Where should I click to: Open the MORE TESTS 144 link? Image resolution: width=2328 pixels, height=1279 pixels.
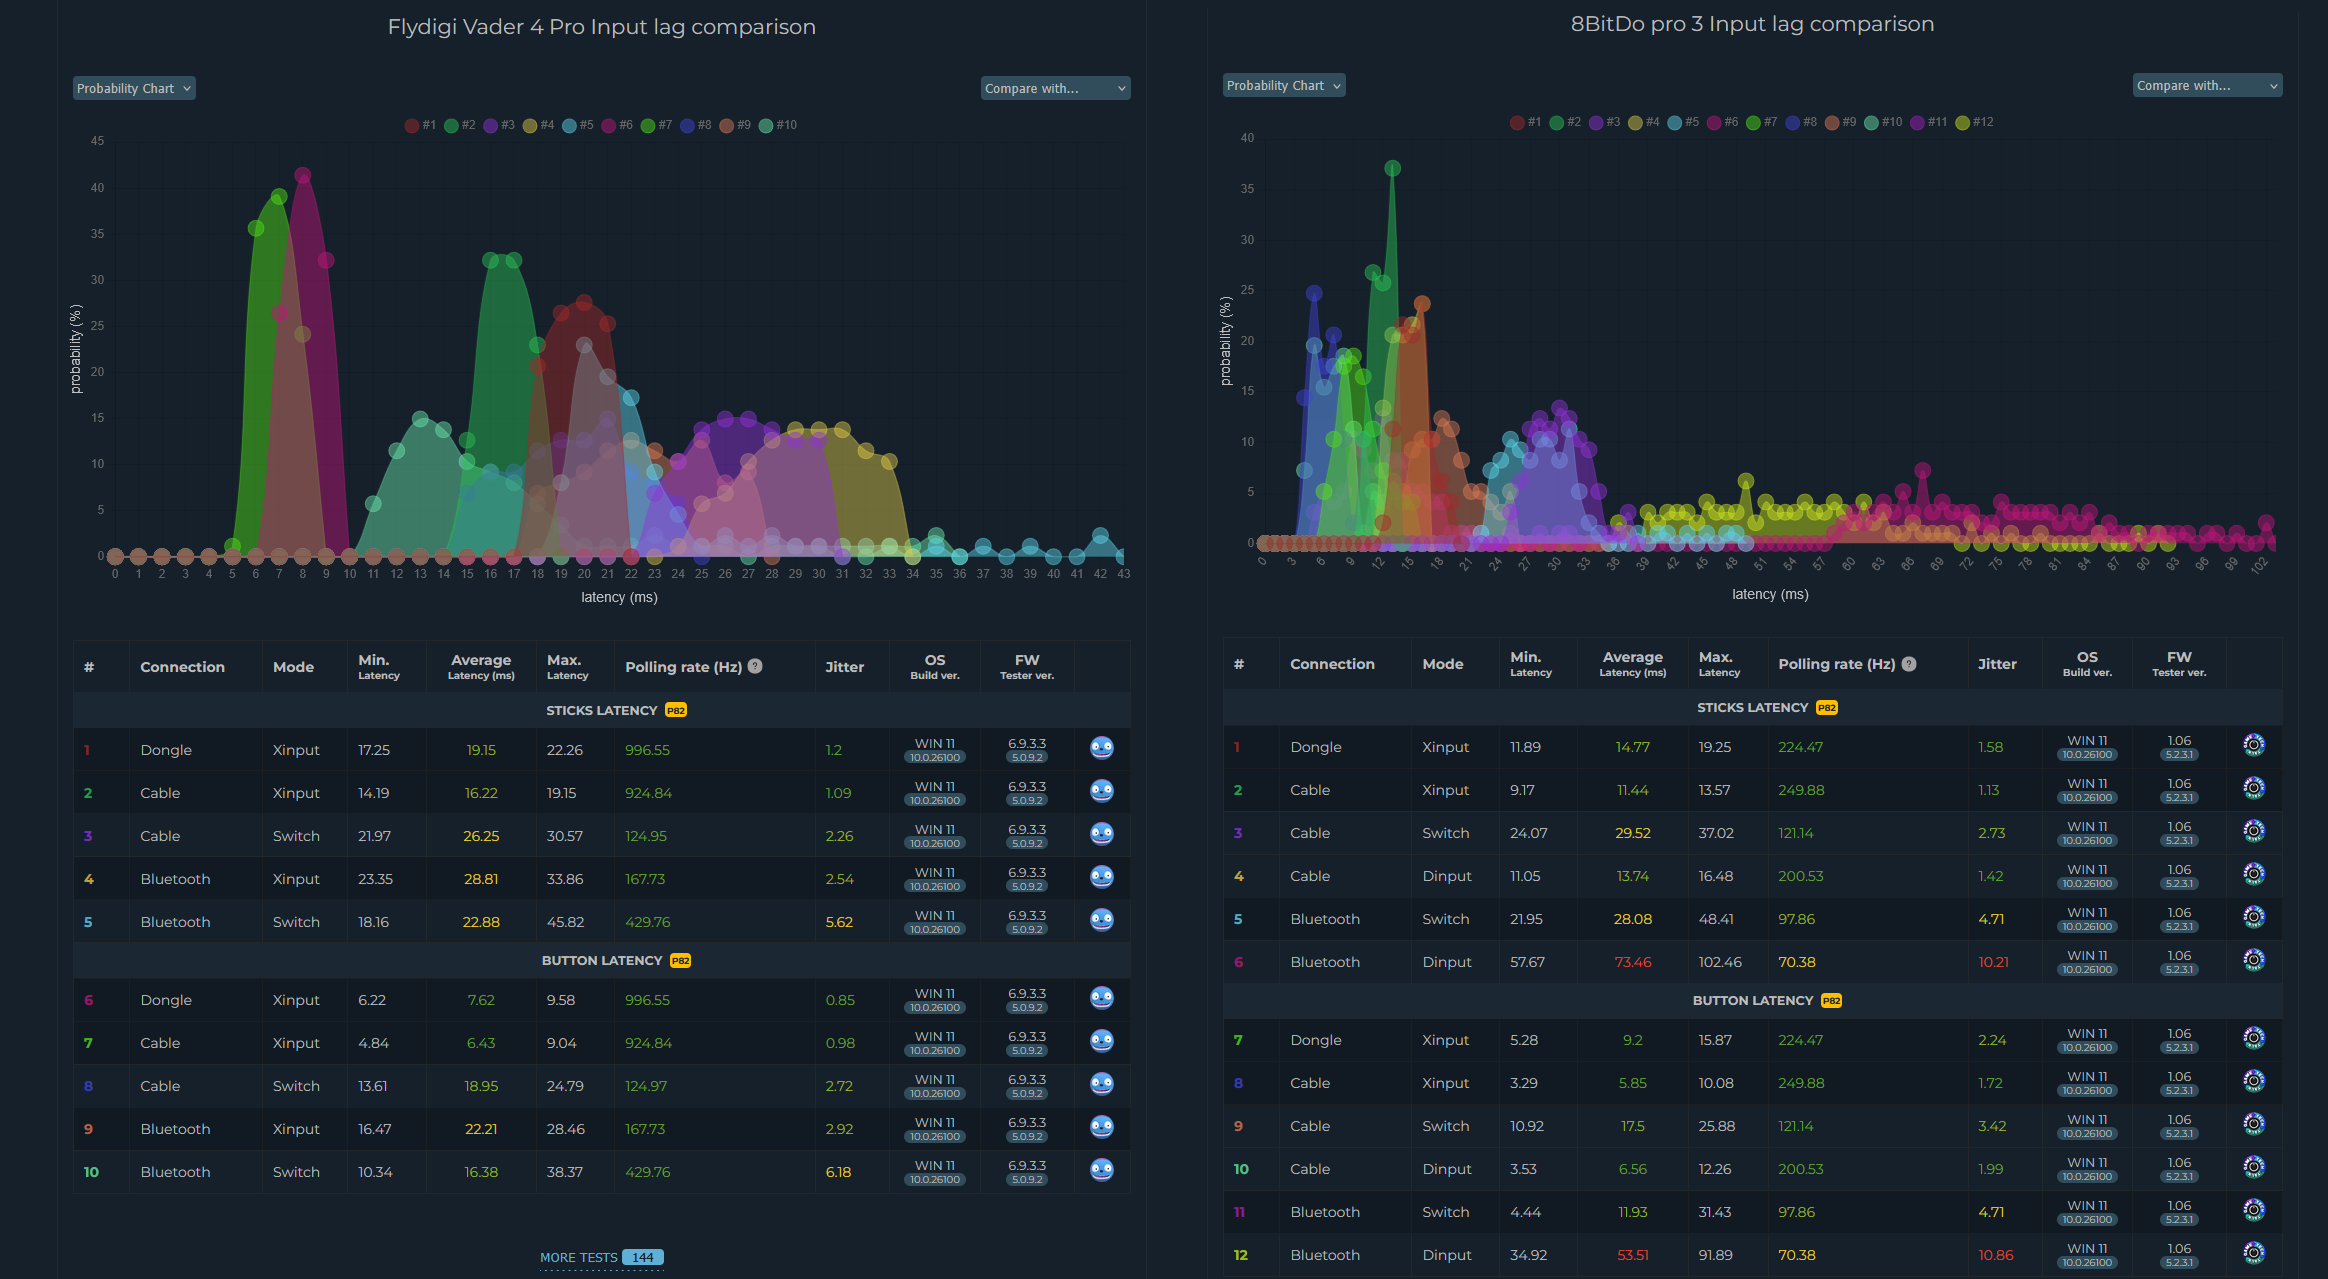[601, 1257]
